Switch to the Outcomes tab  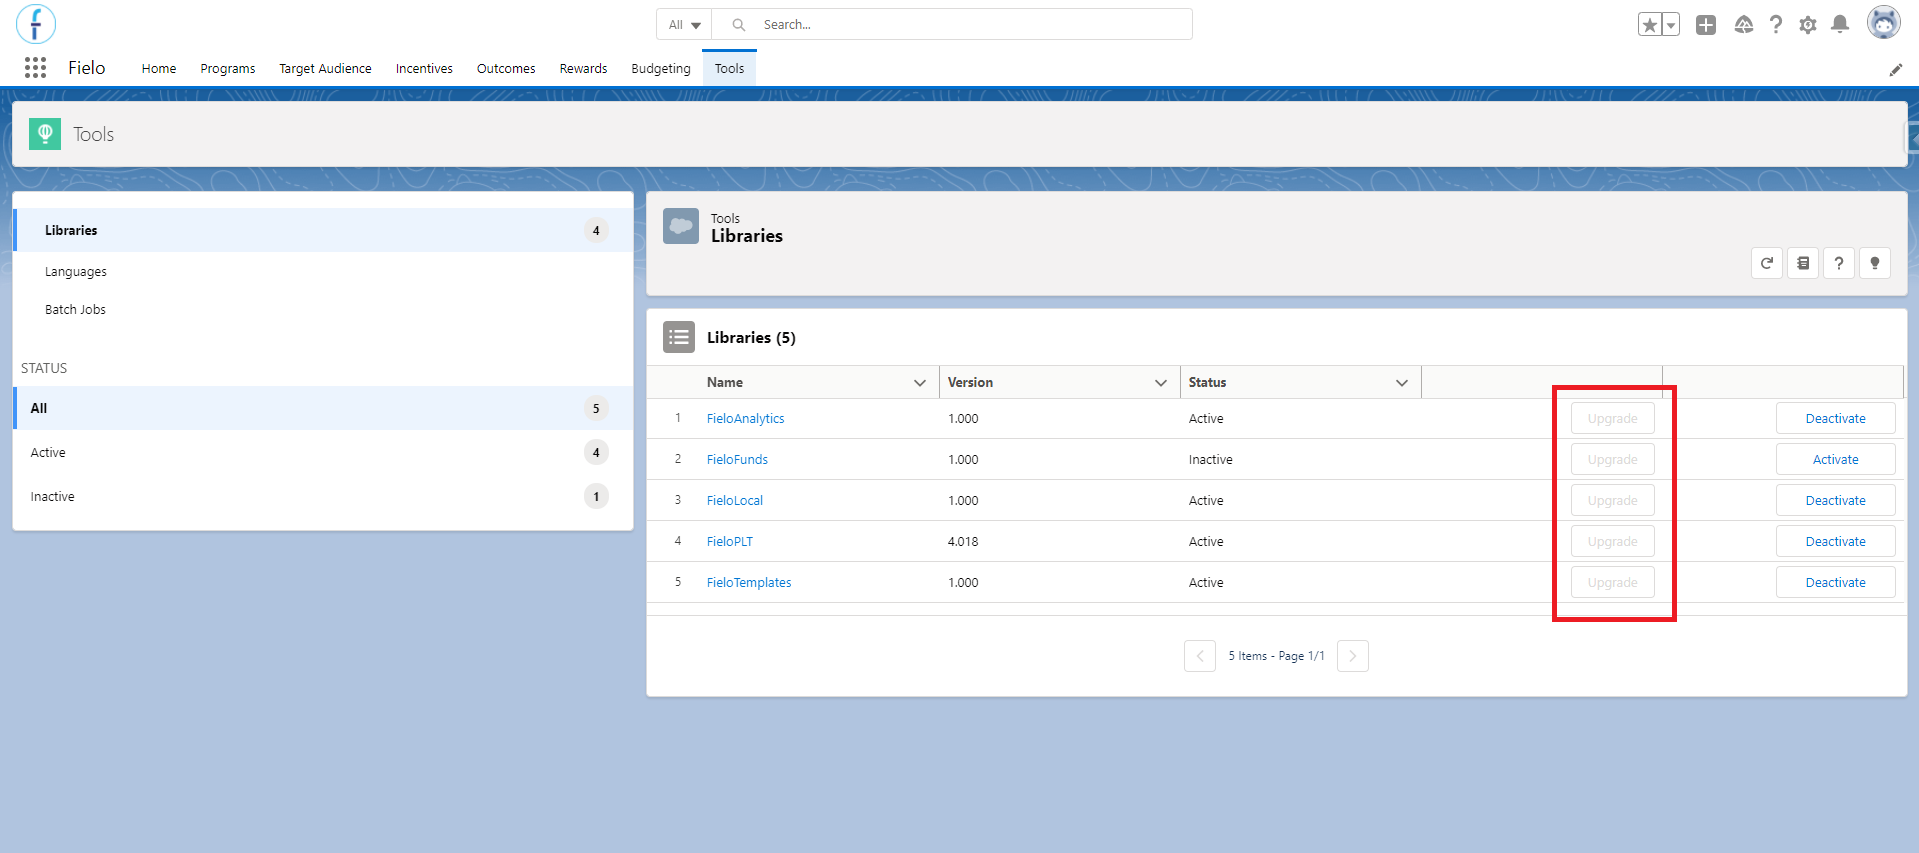click(x=506, y=69)
